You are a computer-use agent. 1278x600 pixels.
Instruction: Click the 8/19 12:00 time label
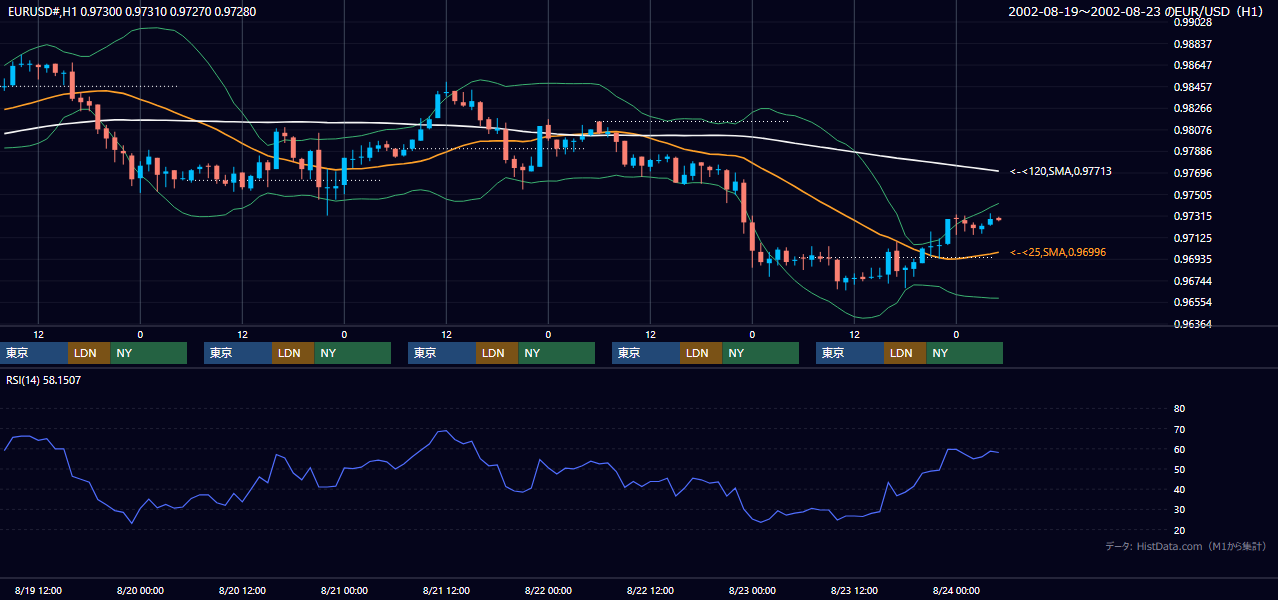(38, 590)
